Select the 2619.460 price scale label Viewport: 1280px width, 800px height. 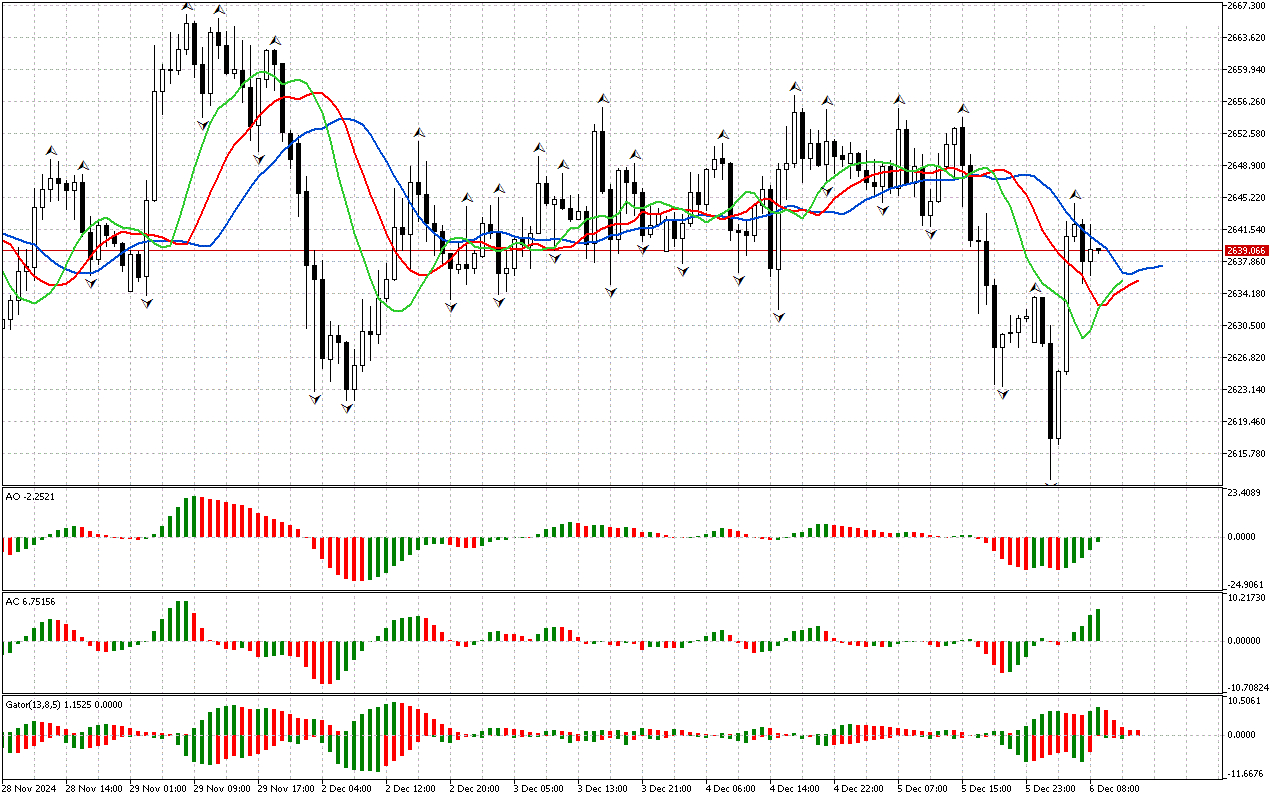(1248, 422)
